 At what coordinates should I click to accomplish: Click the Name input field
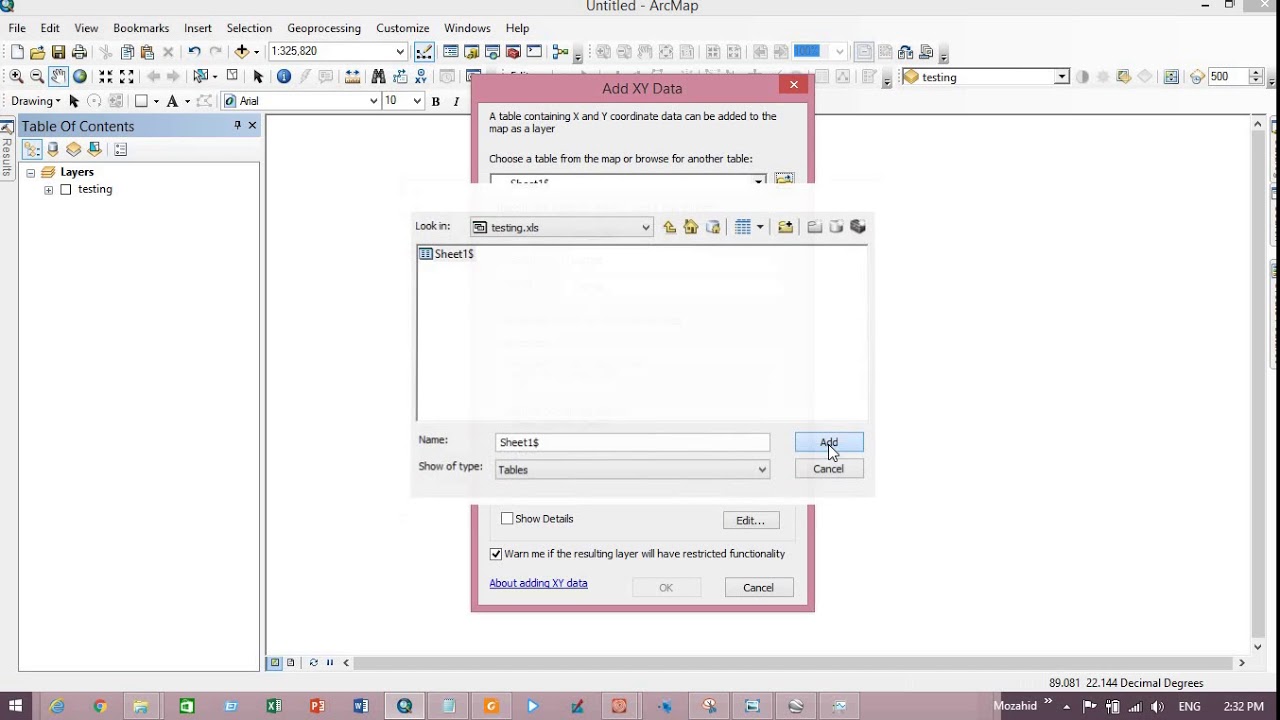pos(632,442)
